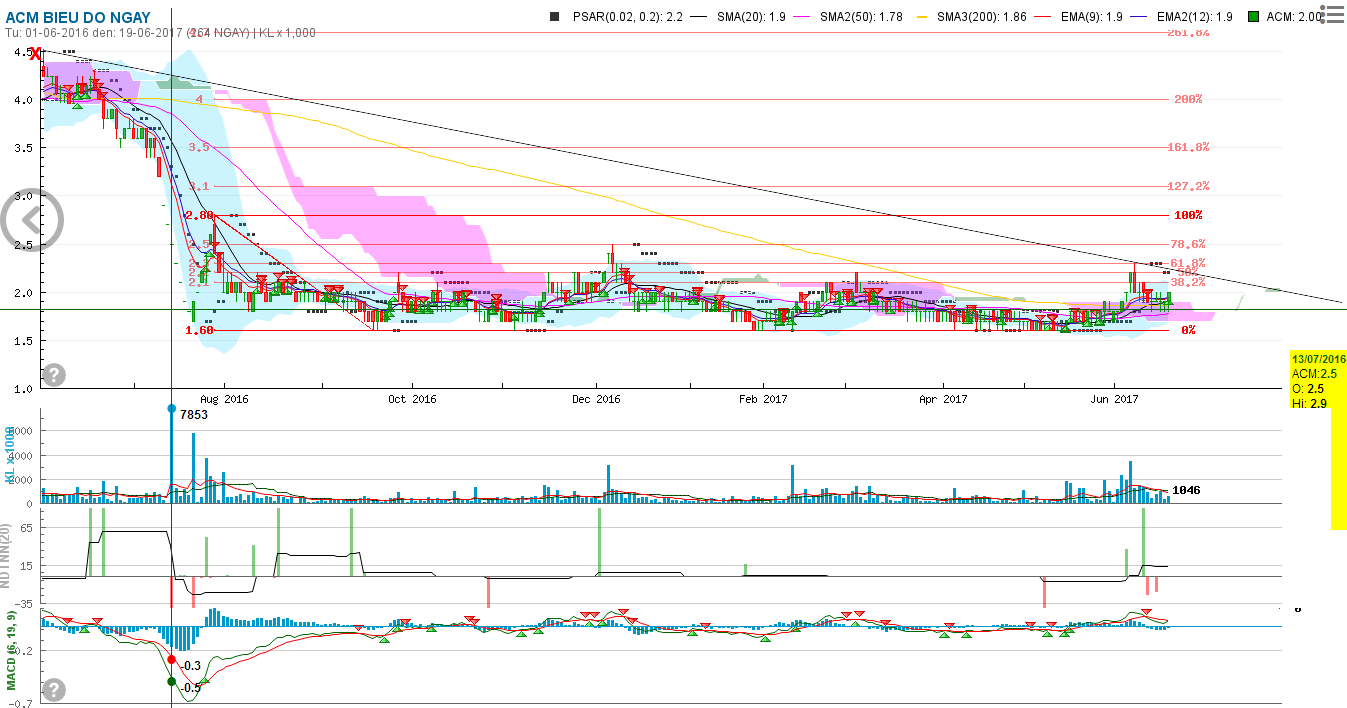Click the 7853 volume peak marker
This screenshot has width=1347, height=708.
(x=172, y=409)
